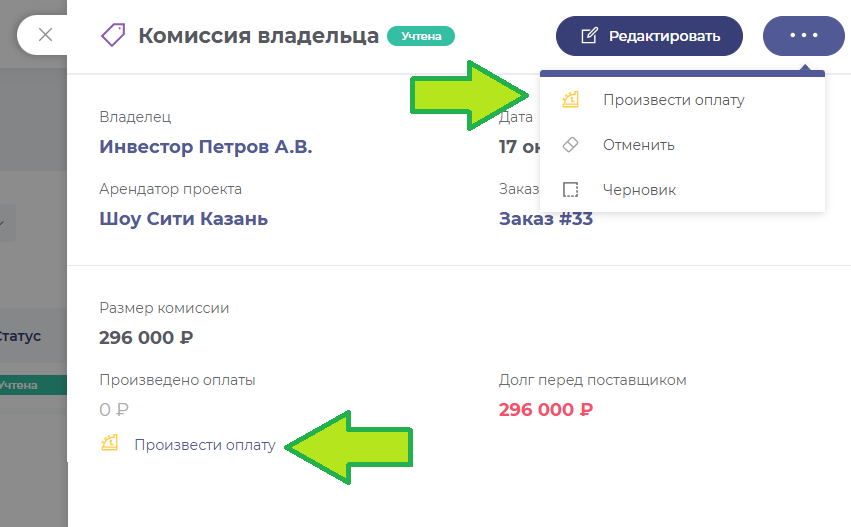
Task: Close the commission panel with X
Action: (45, 35)
